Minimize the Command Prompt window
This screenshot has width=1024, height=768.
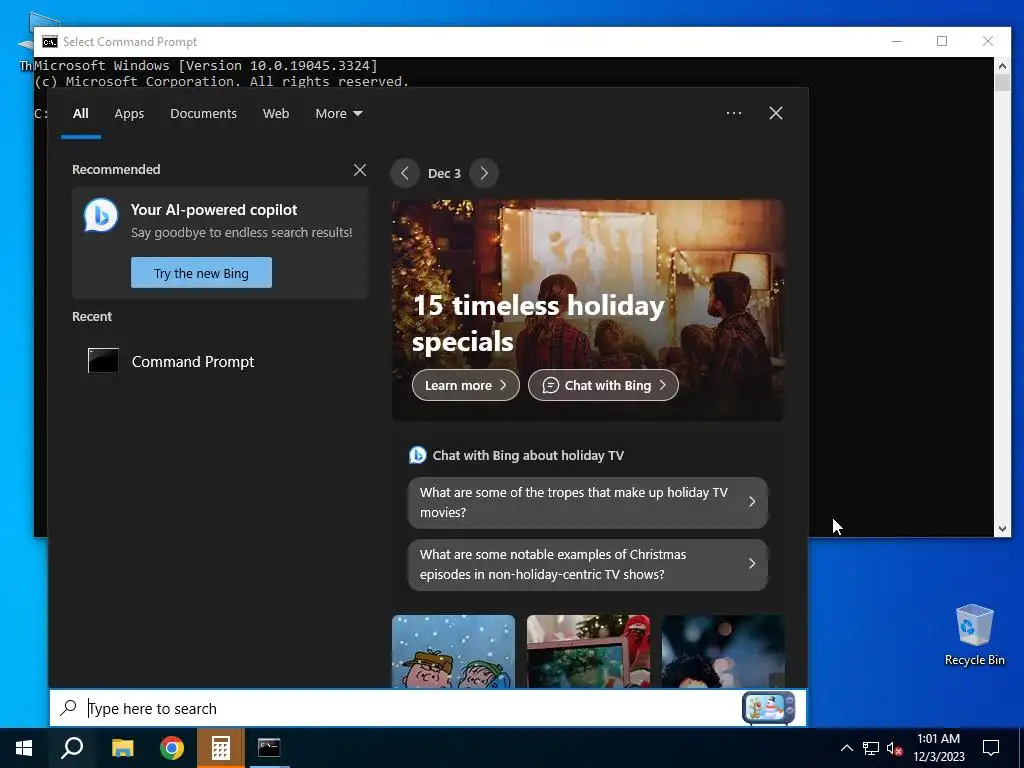[x=897, y=41]
